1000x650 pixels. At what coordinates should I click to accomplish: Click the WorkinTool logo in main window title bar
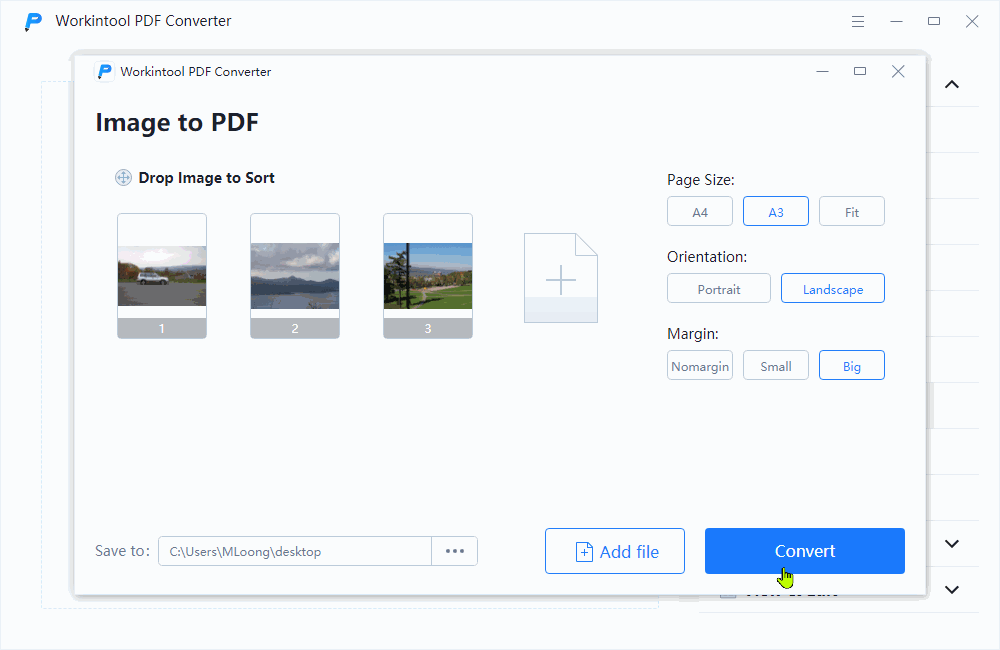pos(33,20)
